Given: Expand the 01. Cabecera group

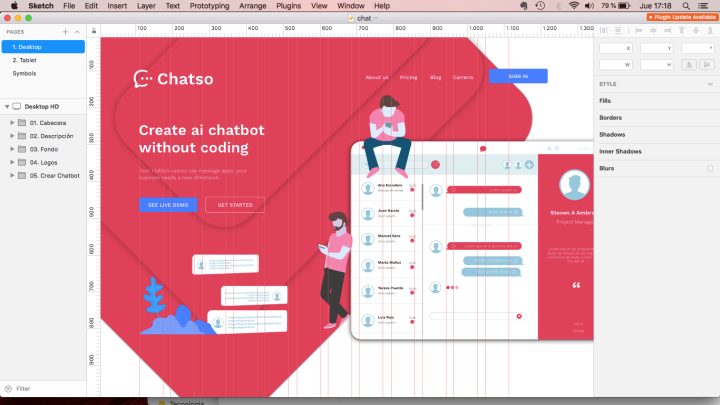Looking at the screenshot, I should (12, 123).
